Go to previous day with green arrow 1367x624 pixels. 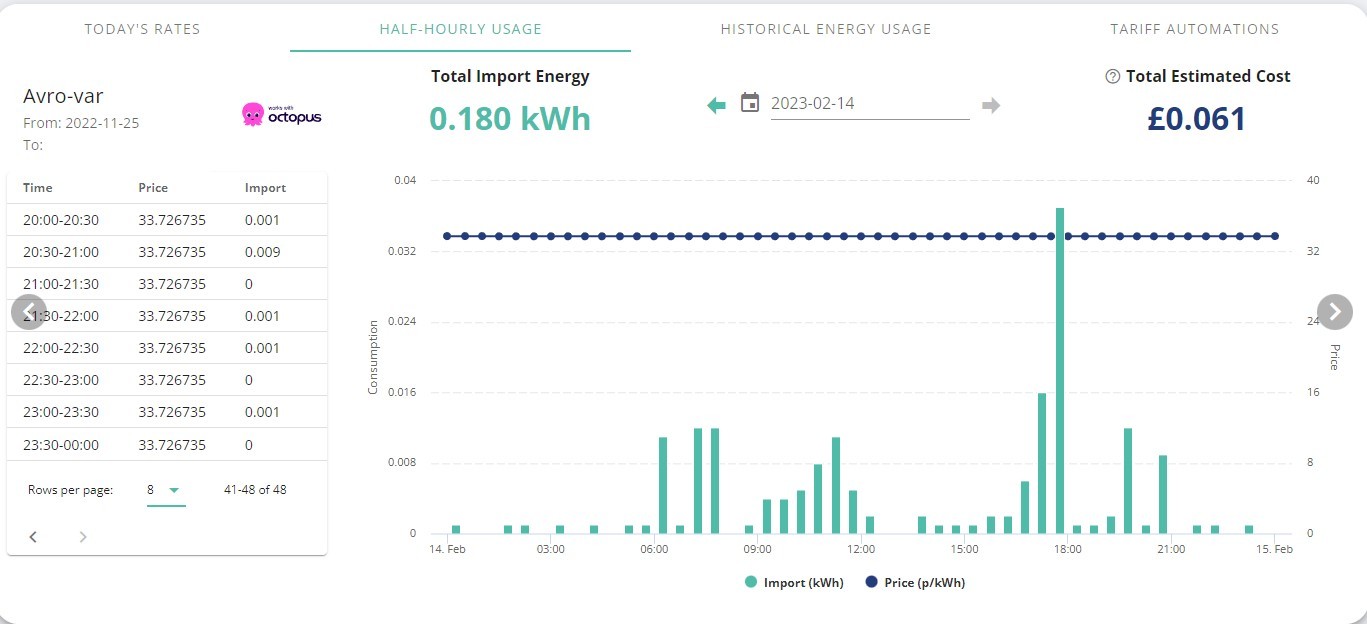[716, 105]
